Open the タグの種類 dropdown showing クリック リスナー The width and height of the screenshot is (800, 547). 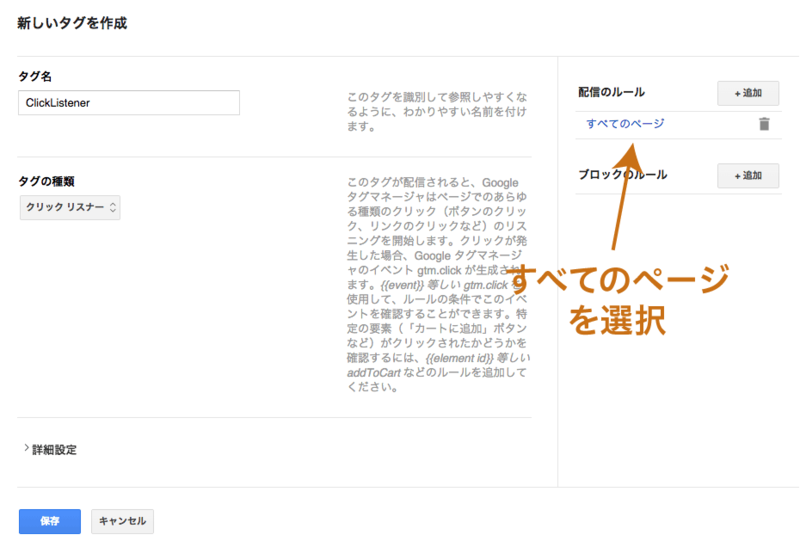pyautogui.click(x=70, y=207)
